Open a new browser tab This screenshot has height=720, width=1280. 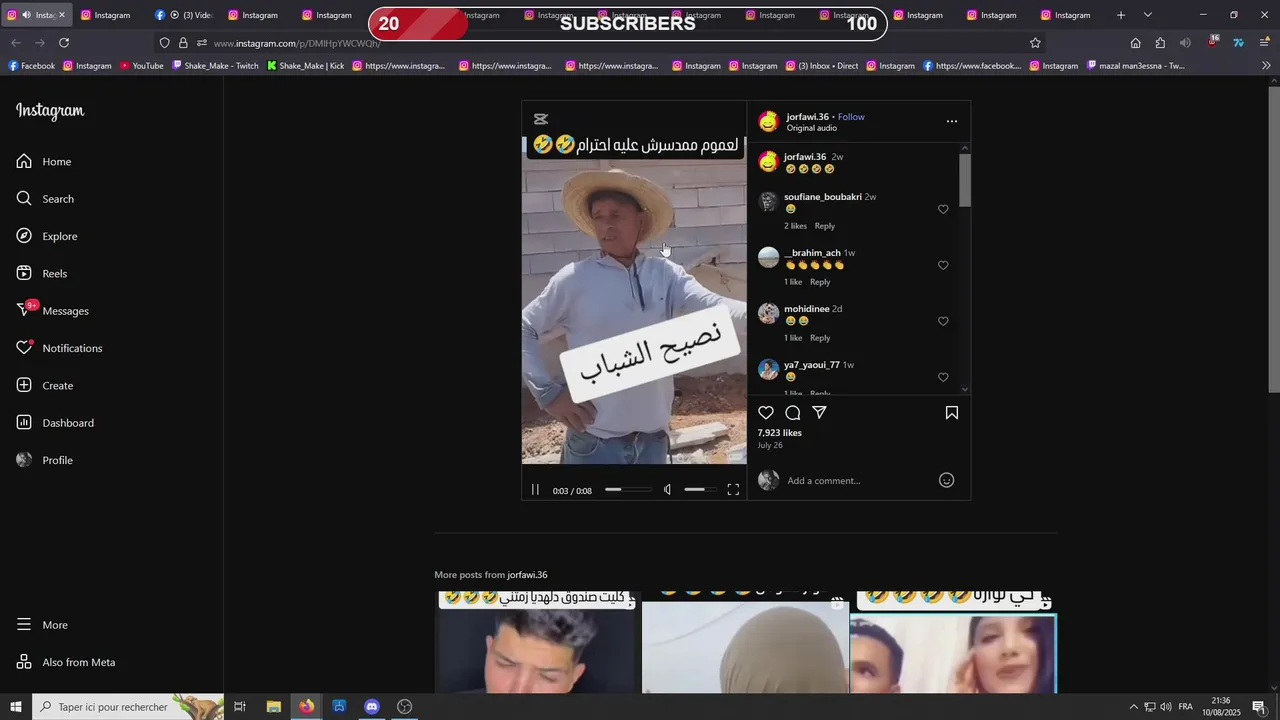pyautogui.click(x=1121, y=15)
